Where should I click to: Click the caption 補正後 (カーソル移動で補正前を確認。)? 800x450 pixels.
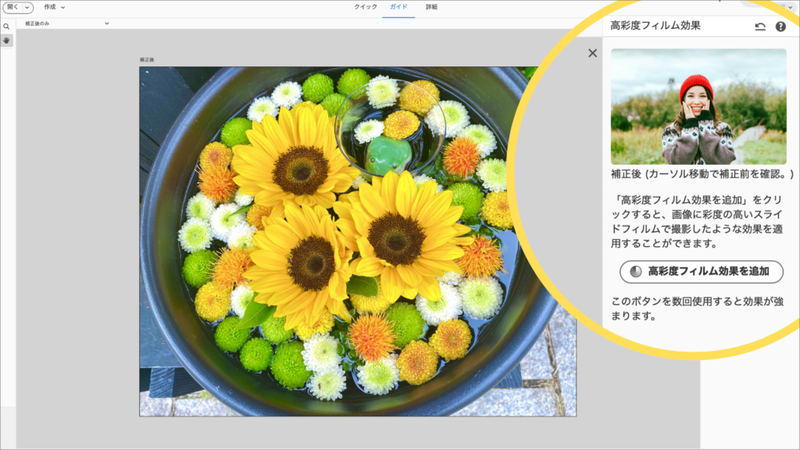point(702,174)
